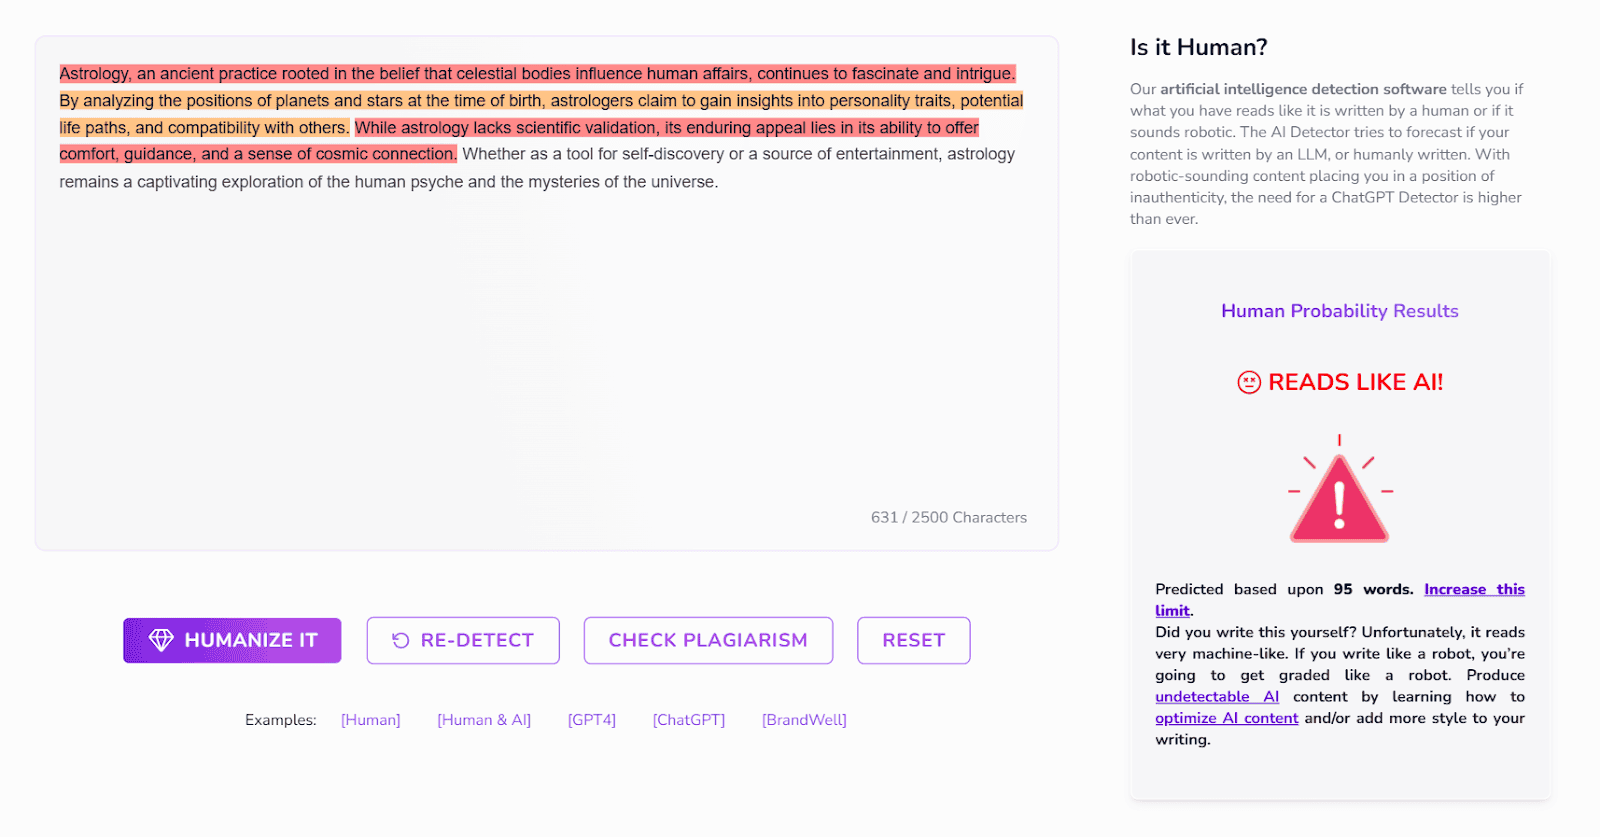Choose the [ChatGPT] example
This screenshot has height=837, width=1600.
pyautogui.click(x=689, y=720)
